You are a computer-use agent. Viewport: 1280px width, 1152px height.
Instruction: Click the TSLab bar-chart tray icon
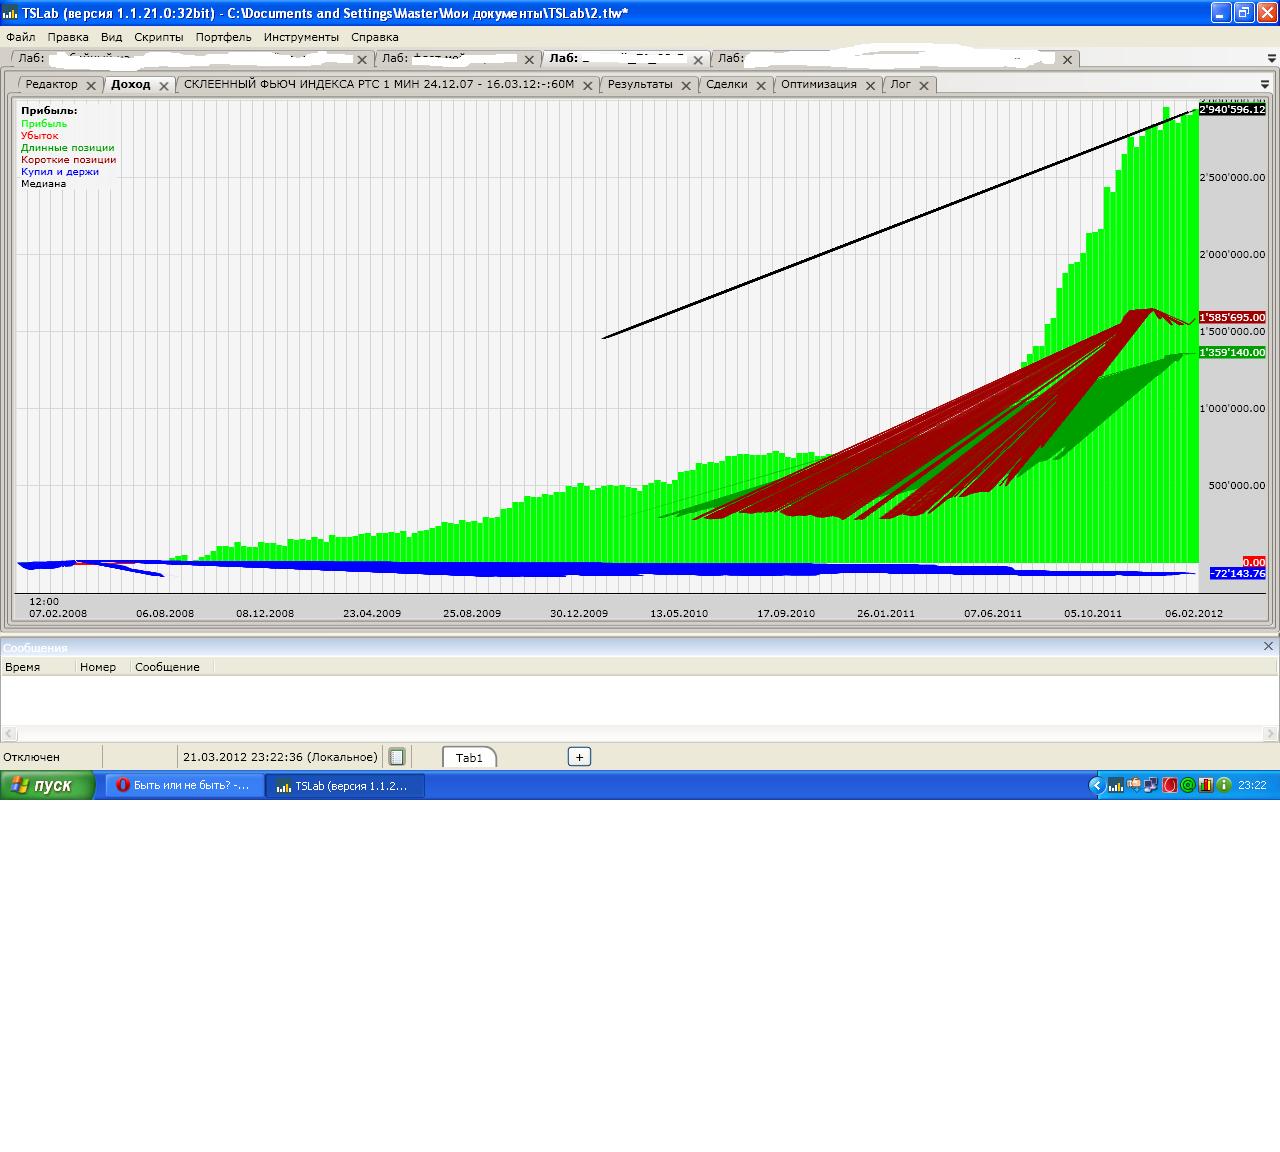pyautogui.click(x=1115, y=786)
